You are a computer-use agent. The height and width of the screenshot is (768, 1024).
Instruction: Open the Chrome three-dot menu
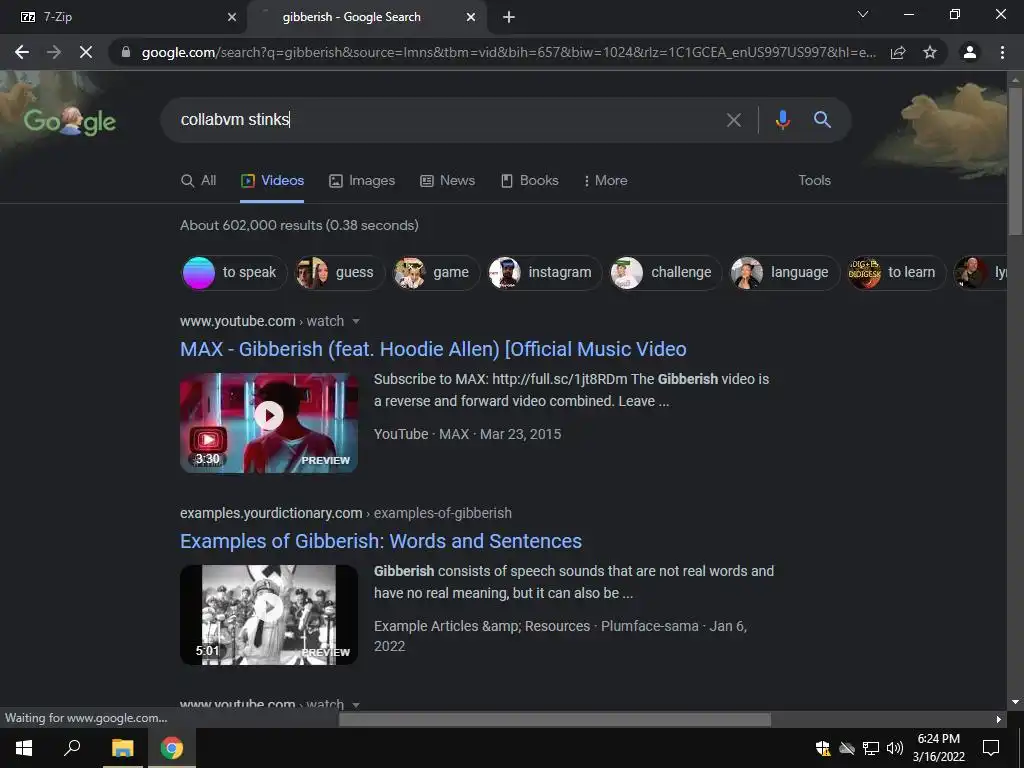[1002, 52]
